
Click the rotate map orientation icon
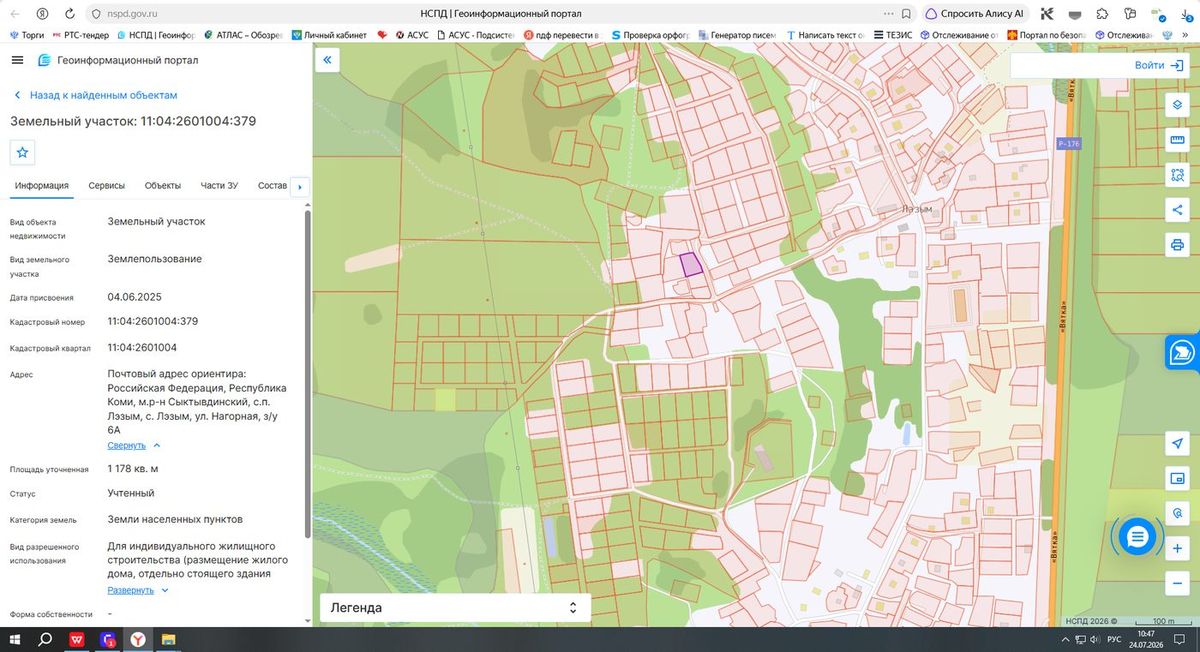pos(1177,514)
